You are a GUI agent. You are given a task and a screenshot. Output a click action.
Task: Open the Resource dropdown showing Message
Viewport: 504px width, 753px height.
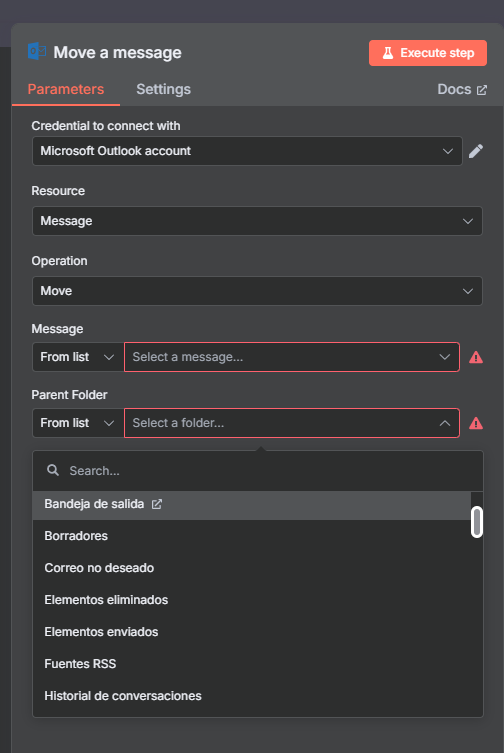[257, 221]
